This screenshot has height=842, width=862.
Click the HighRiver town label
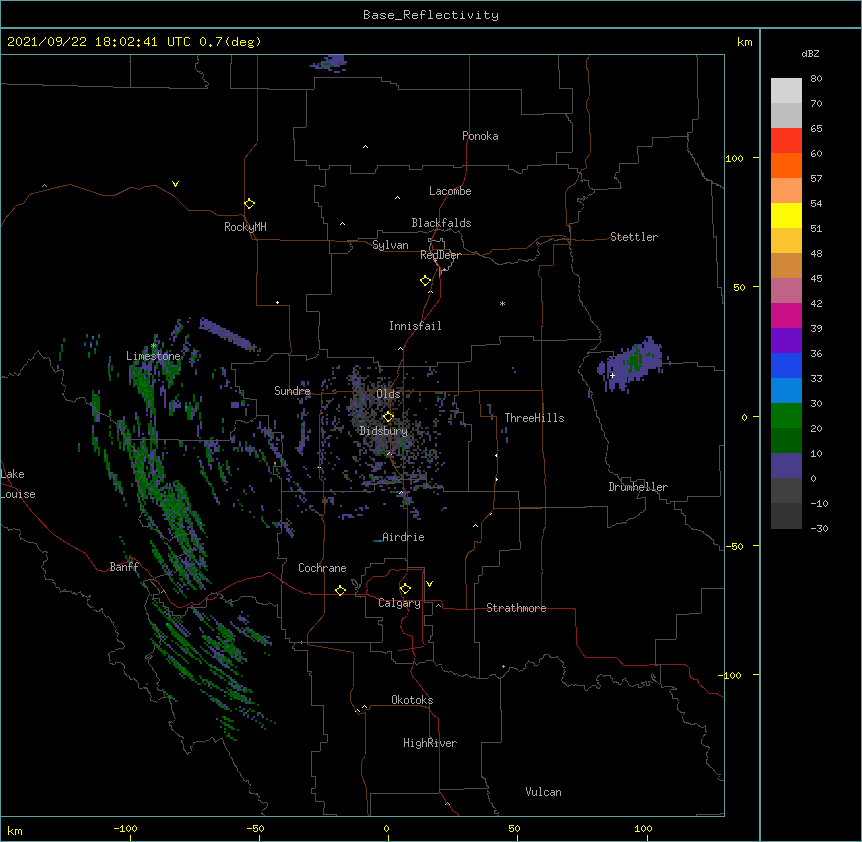tap(430, 743)
